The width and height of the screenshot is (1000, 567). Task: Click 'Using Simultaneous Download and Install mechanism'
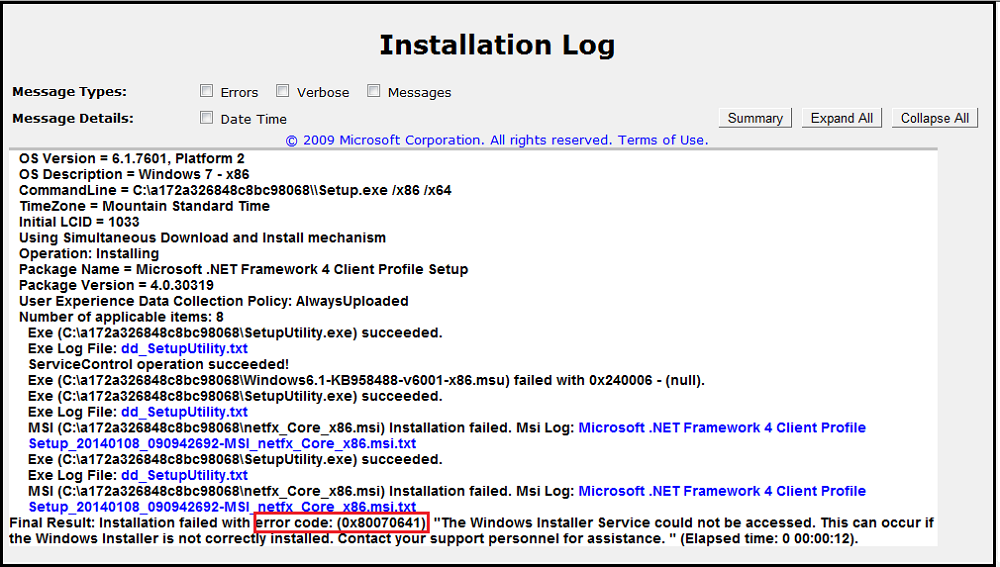[202, 238]
